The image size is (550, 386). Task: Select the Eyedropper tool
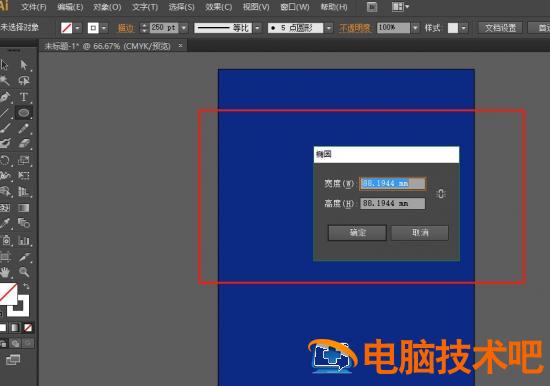point(4,223)
